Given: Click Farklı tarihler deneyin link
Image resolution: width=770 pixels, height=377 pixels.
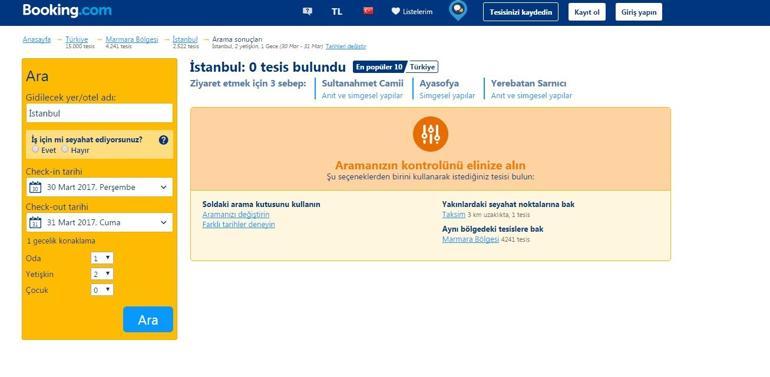Looking at the screenshot, I should point(239,224).
